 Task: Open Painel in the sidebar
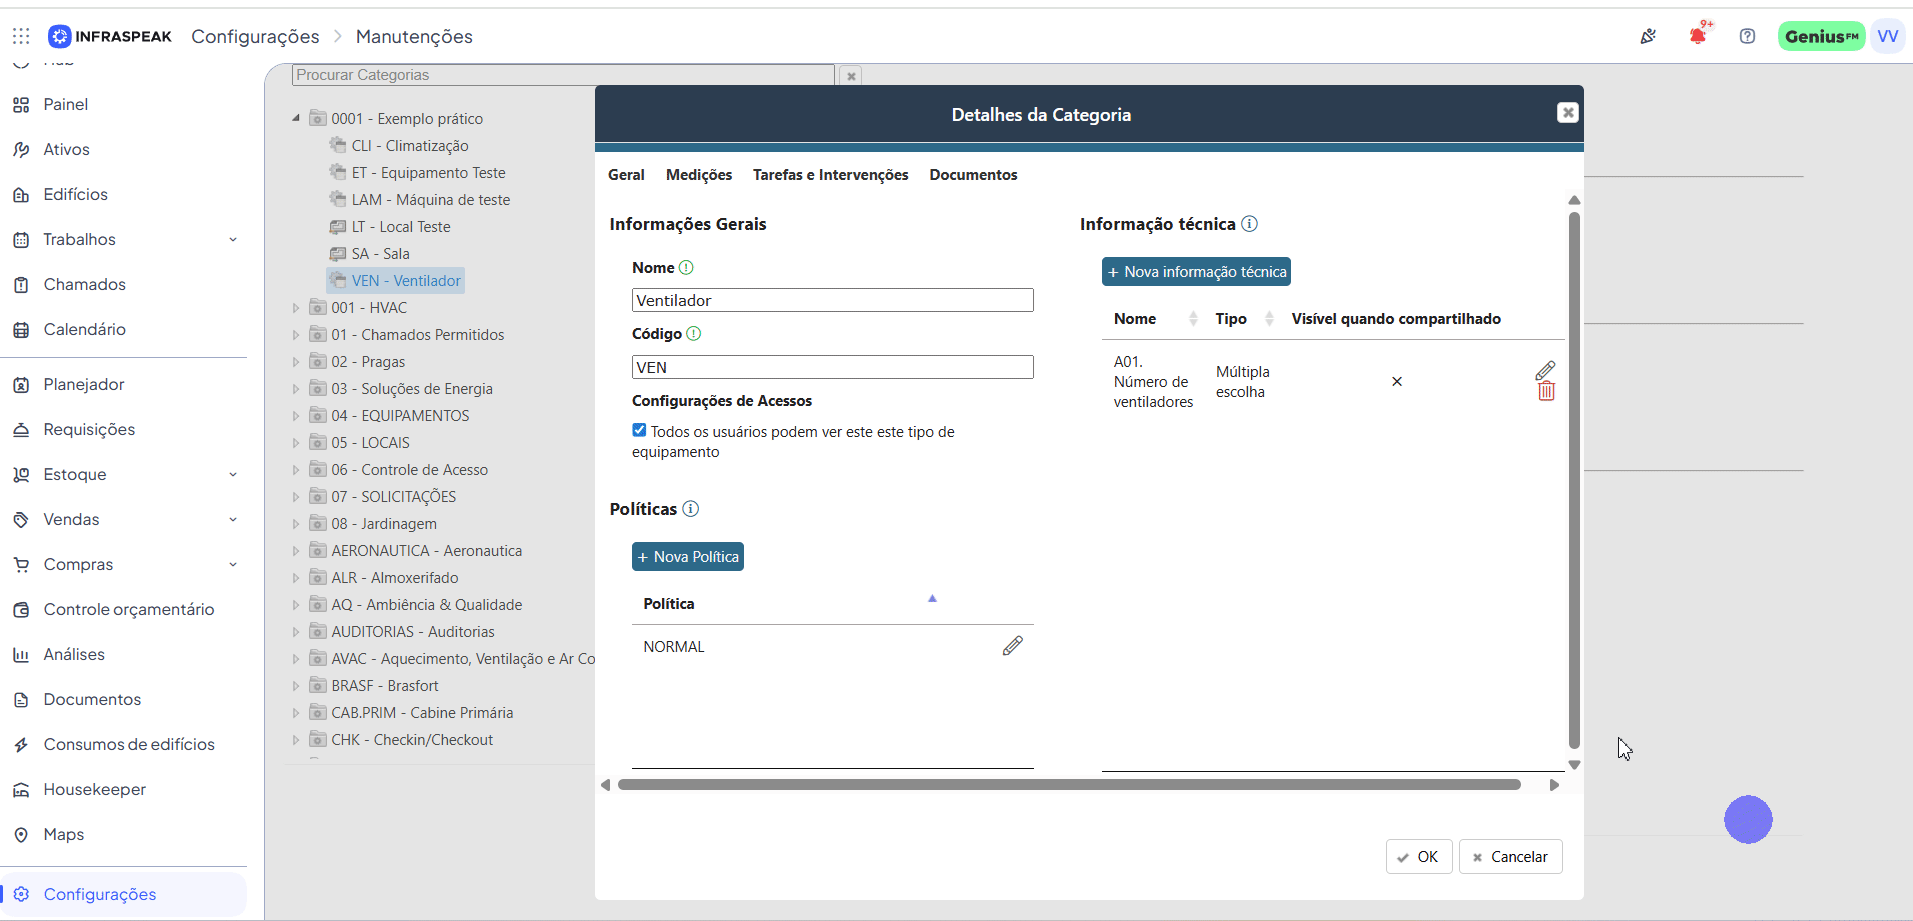coord(65,104)
